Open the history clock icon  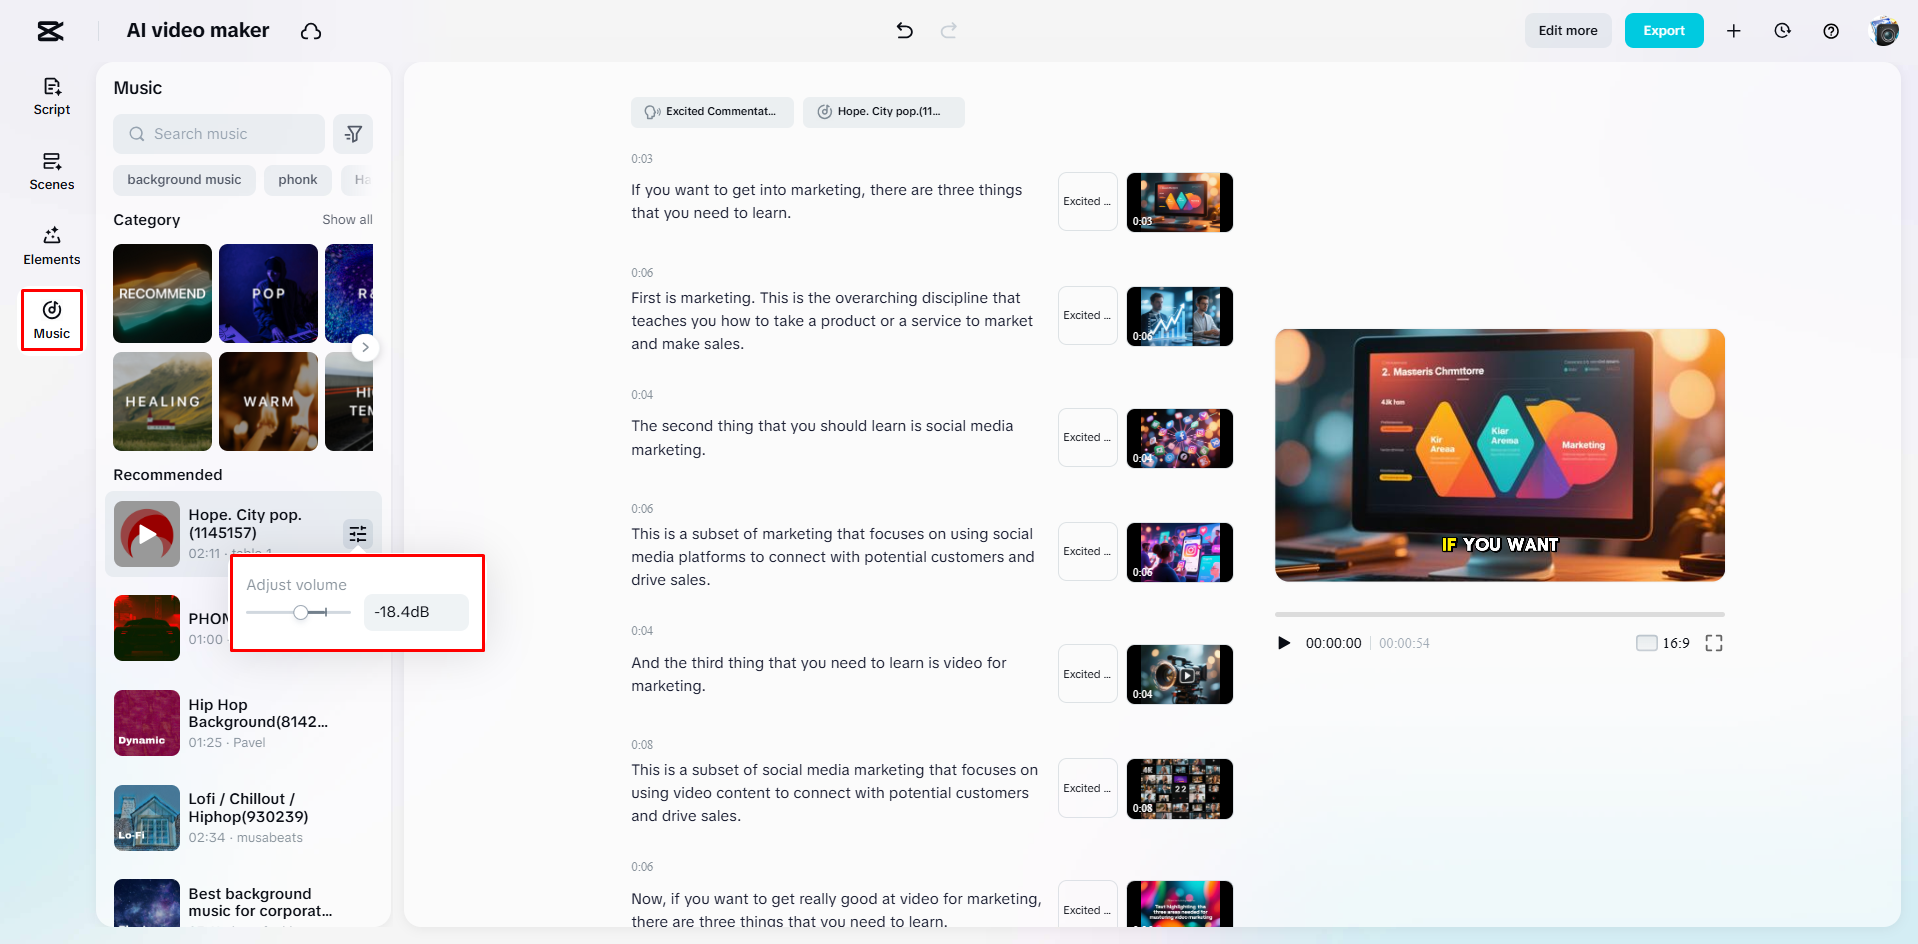point(1782,31)
